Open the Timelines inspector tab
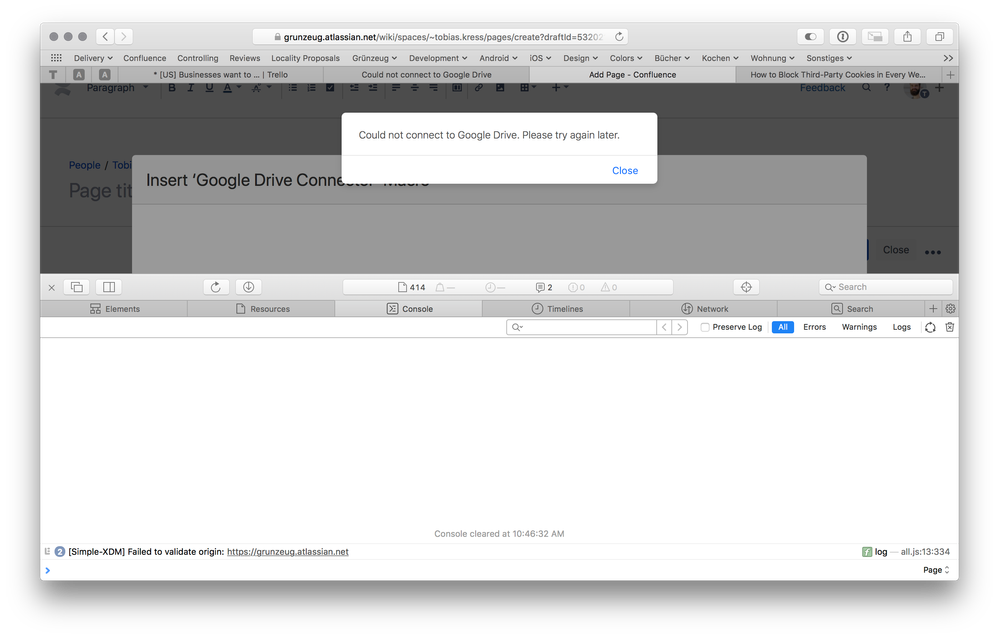The width and height of the screenshot is (999, 638). click(557, 308)
